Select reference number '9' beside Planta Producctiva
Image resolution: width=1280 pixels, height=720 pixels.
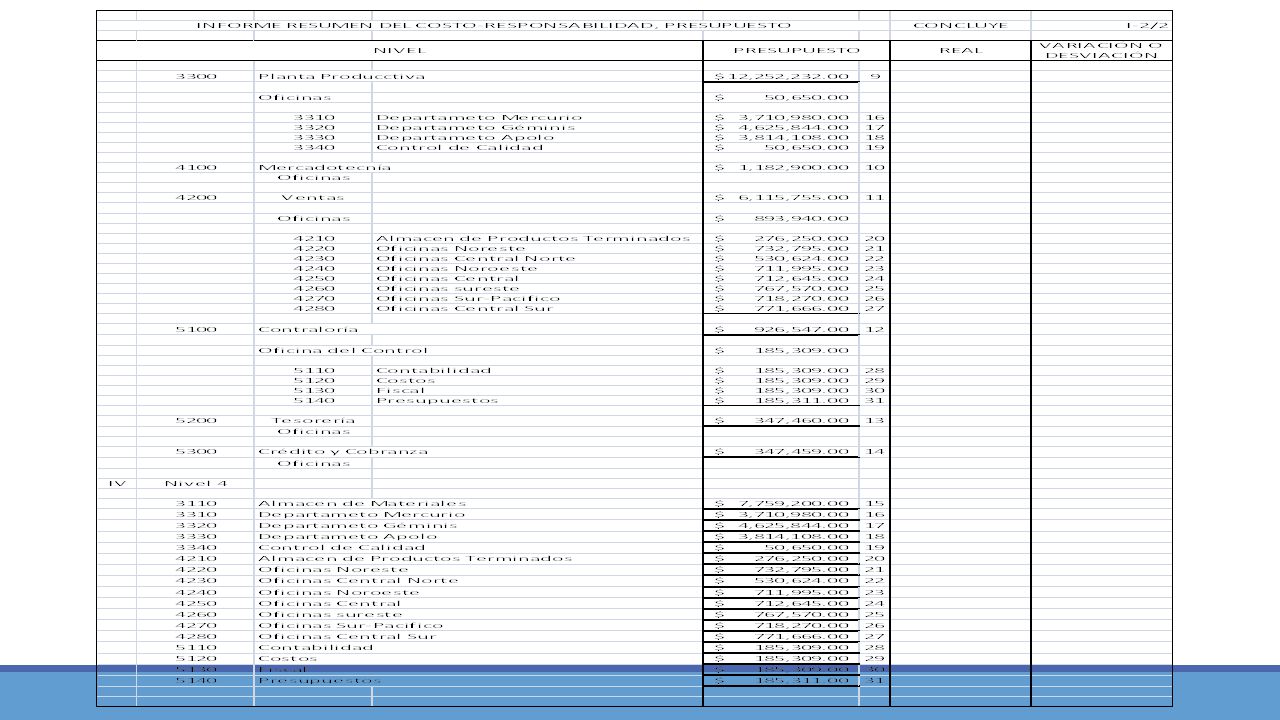coord(875,76)
